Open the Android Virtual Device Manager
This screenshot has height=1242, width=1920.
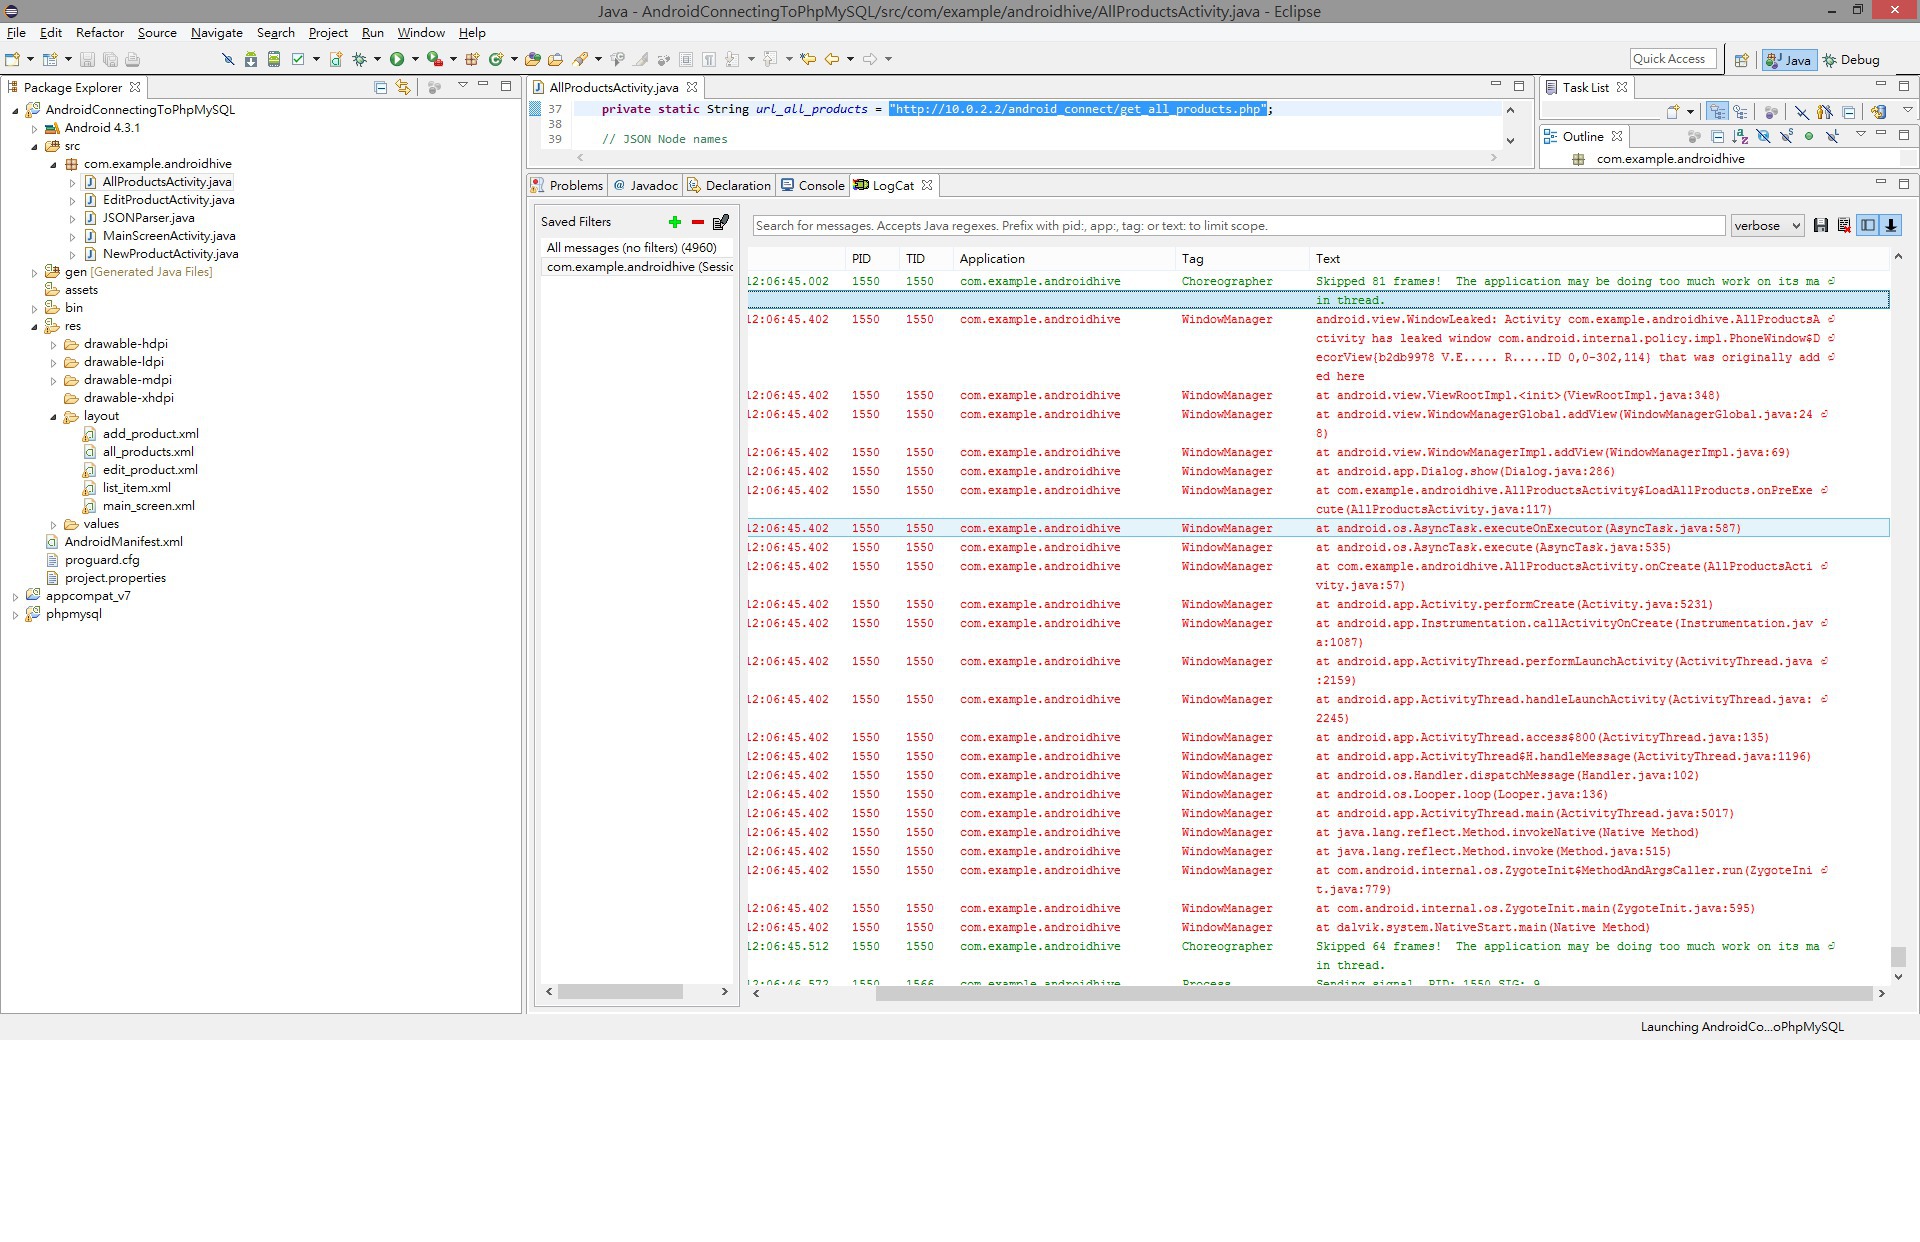point(274,59)
